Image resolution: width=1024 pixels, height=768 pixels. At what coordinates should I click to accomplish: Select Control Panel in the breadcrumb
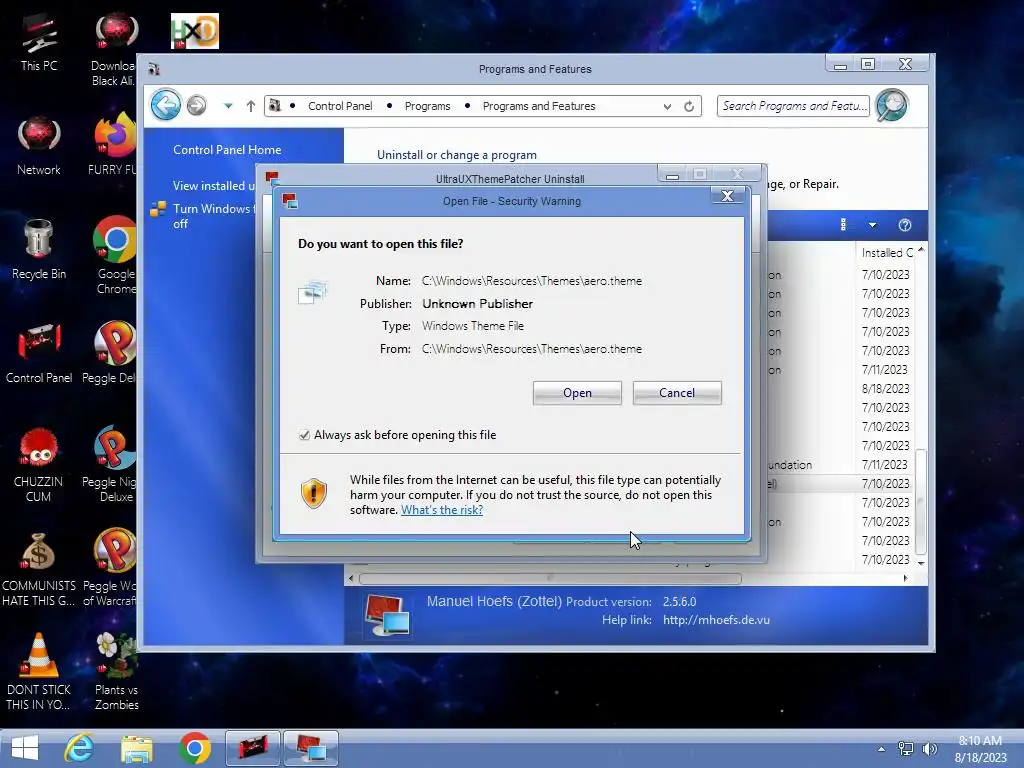(x=340, y=106)
